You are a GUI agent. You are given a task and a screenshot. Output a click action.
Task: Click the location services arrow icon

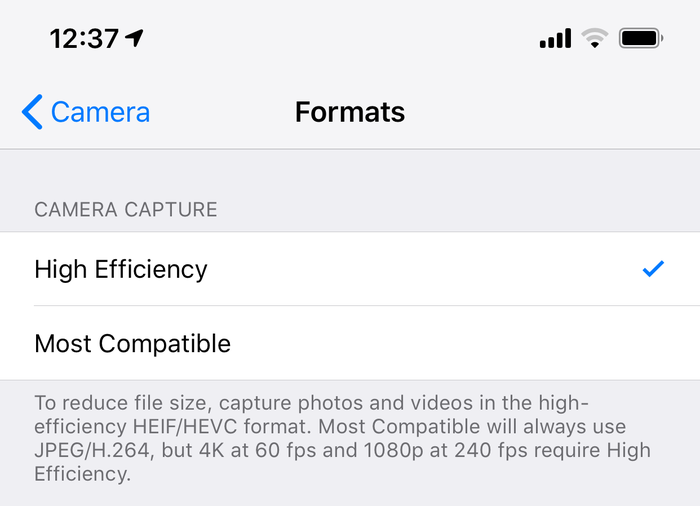point(134,38)
